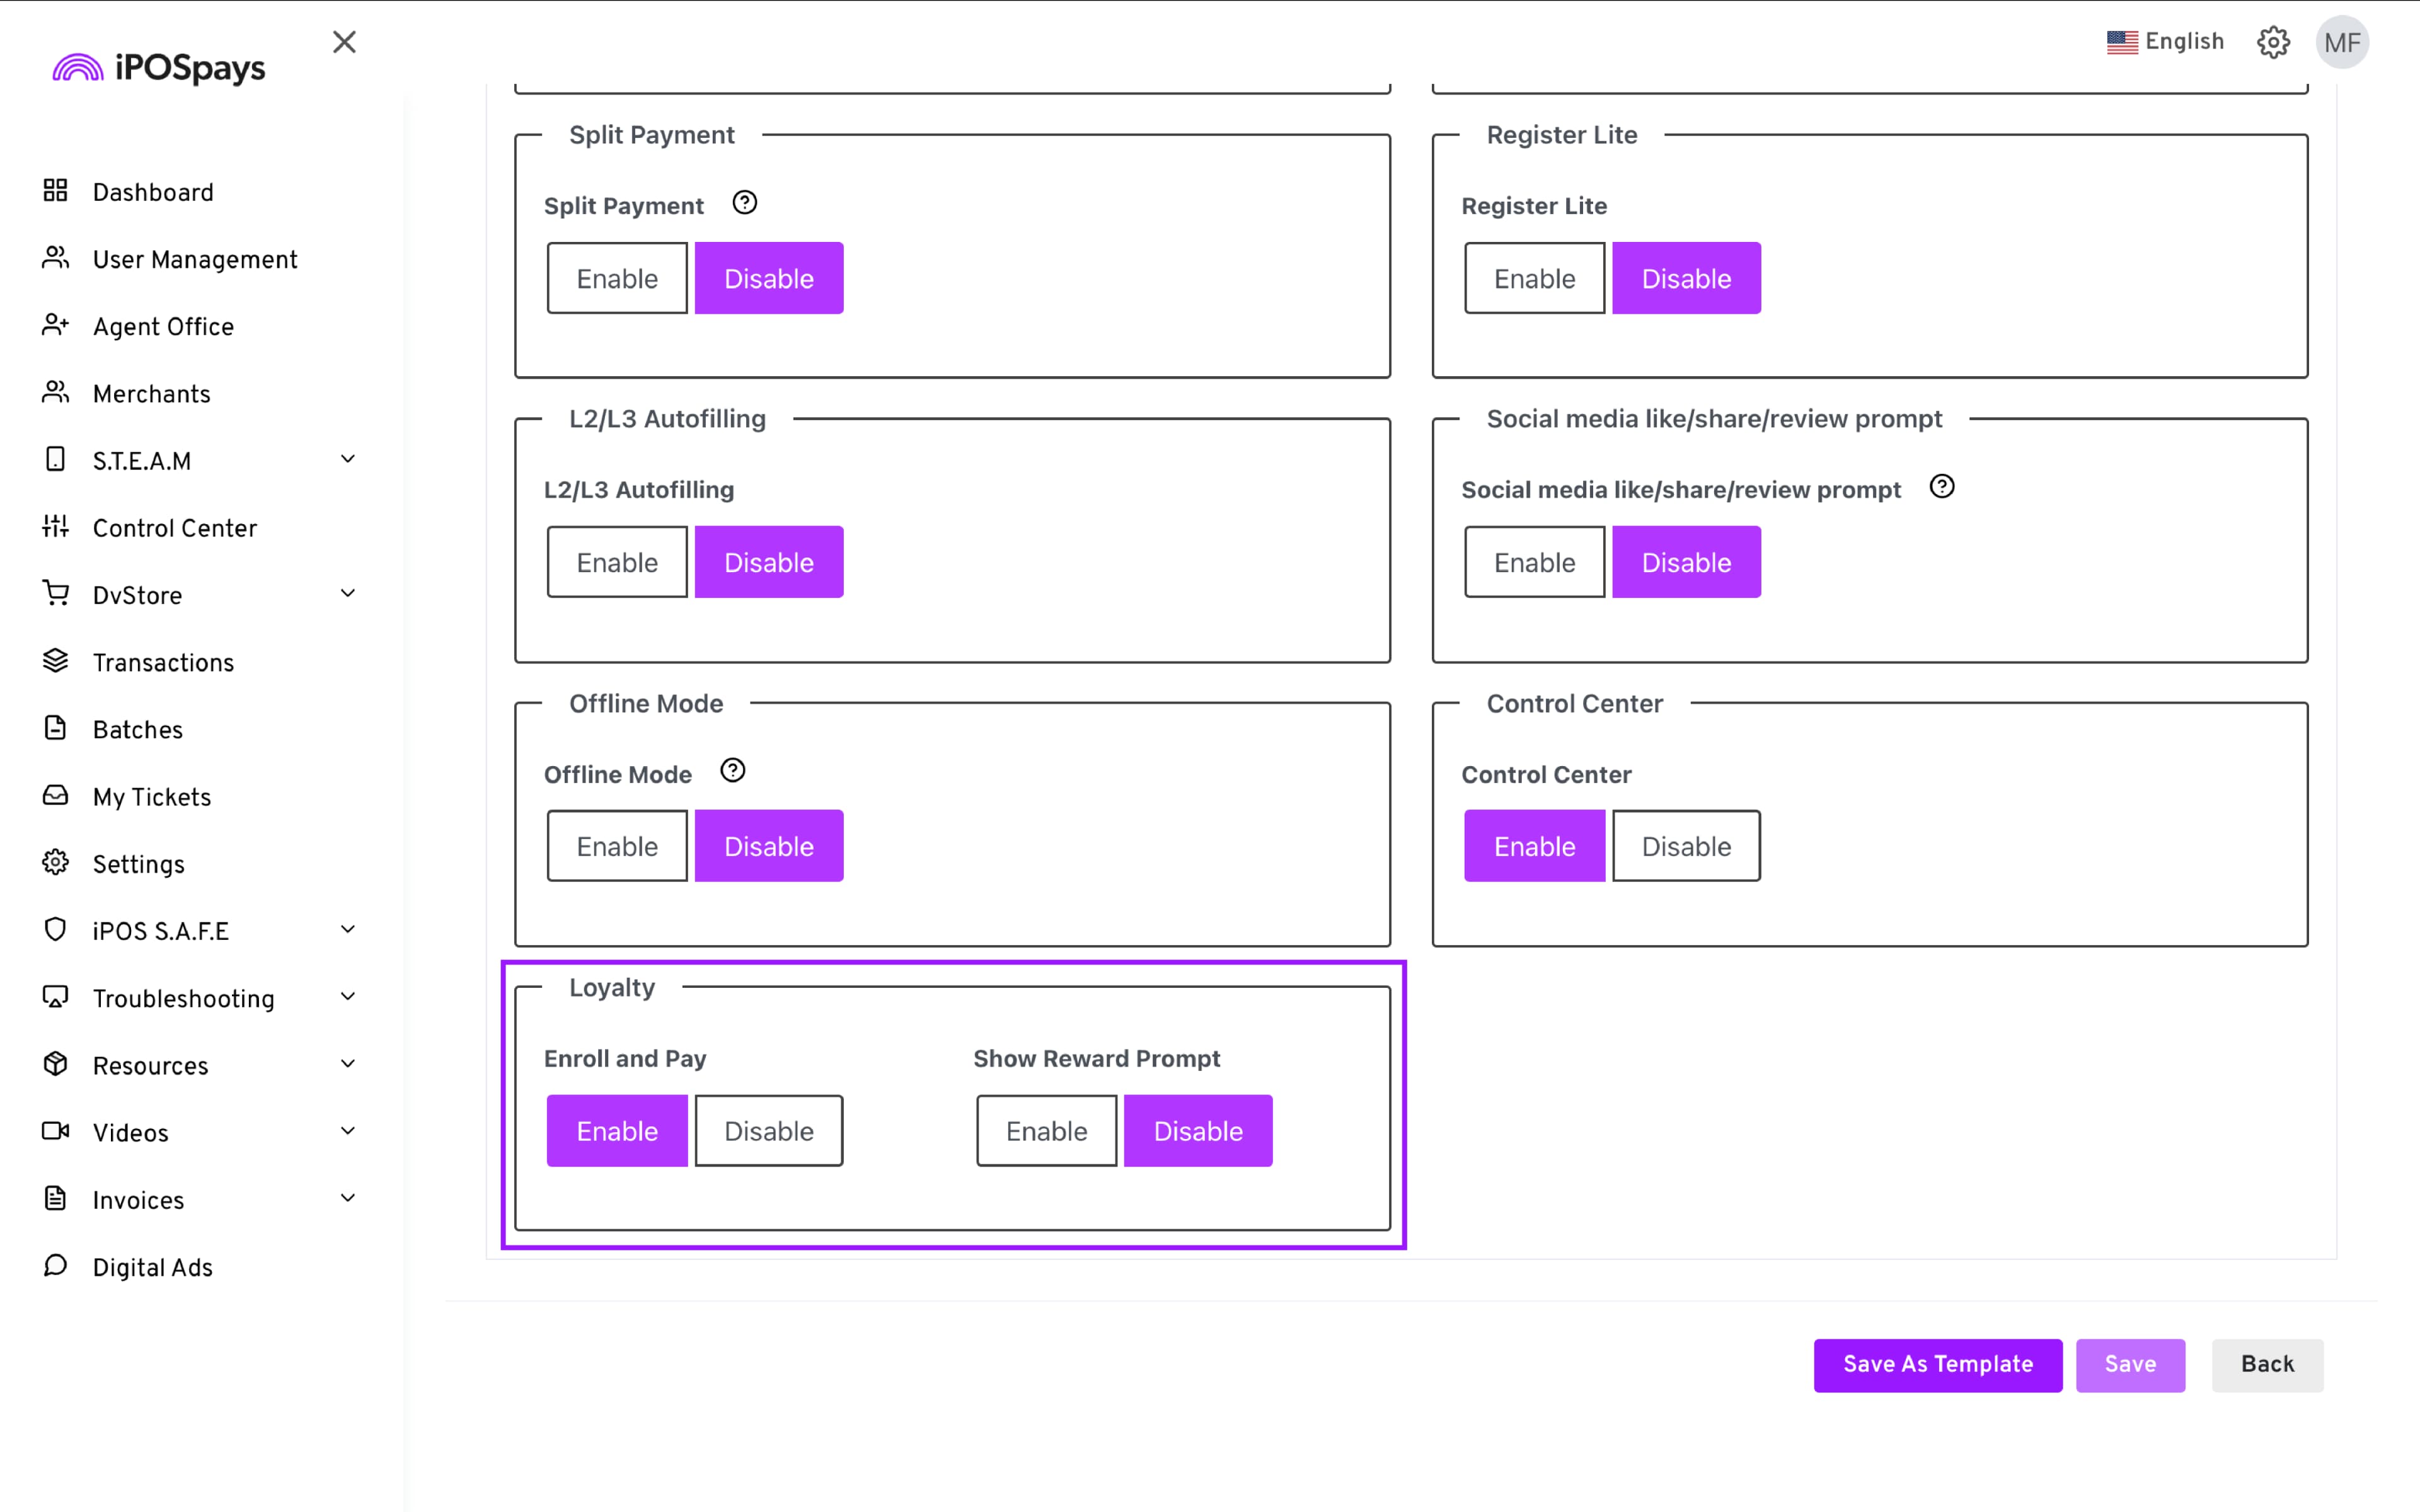Open the Merchants menu item

point(152,394)
